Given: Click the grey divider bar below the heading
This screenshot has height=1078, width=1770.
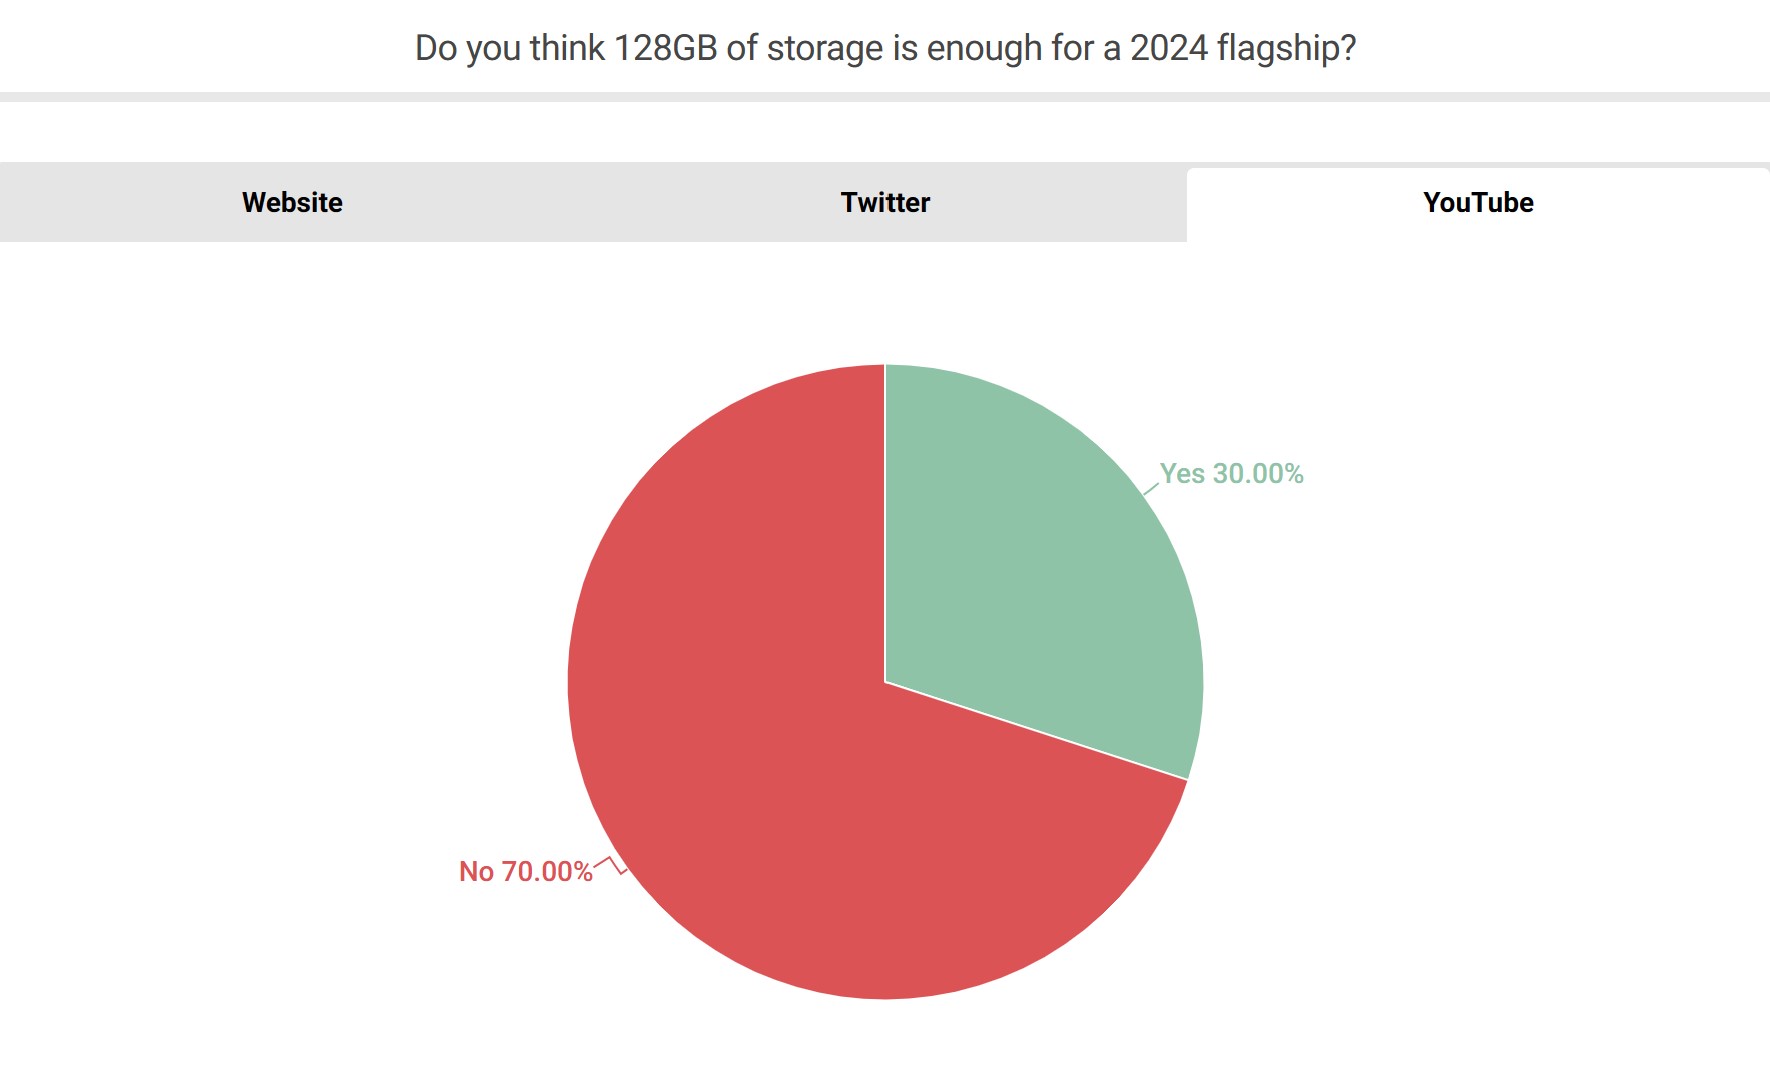Looking at the screenshot, I should 885,97.
